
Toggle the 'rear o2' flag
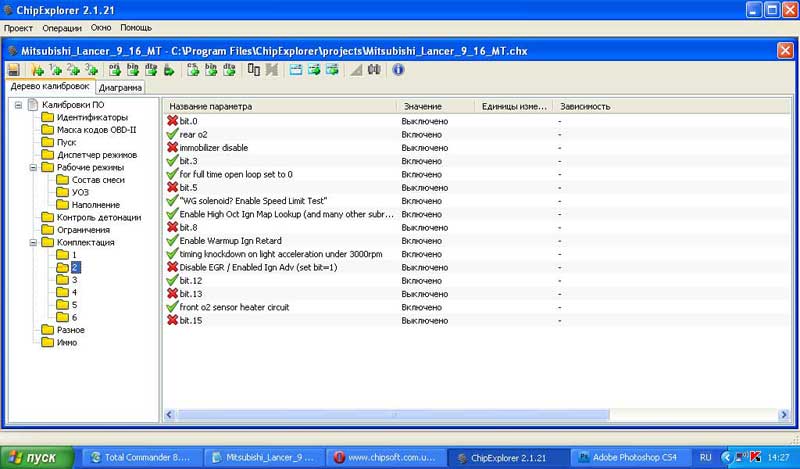(x=172, y=134)
